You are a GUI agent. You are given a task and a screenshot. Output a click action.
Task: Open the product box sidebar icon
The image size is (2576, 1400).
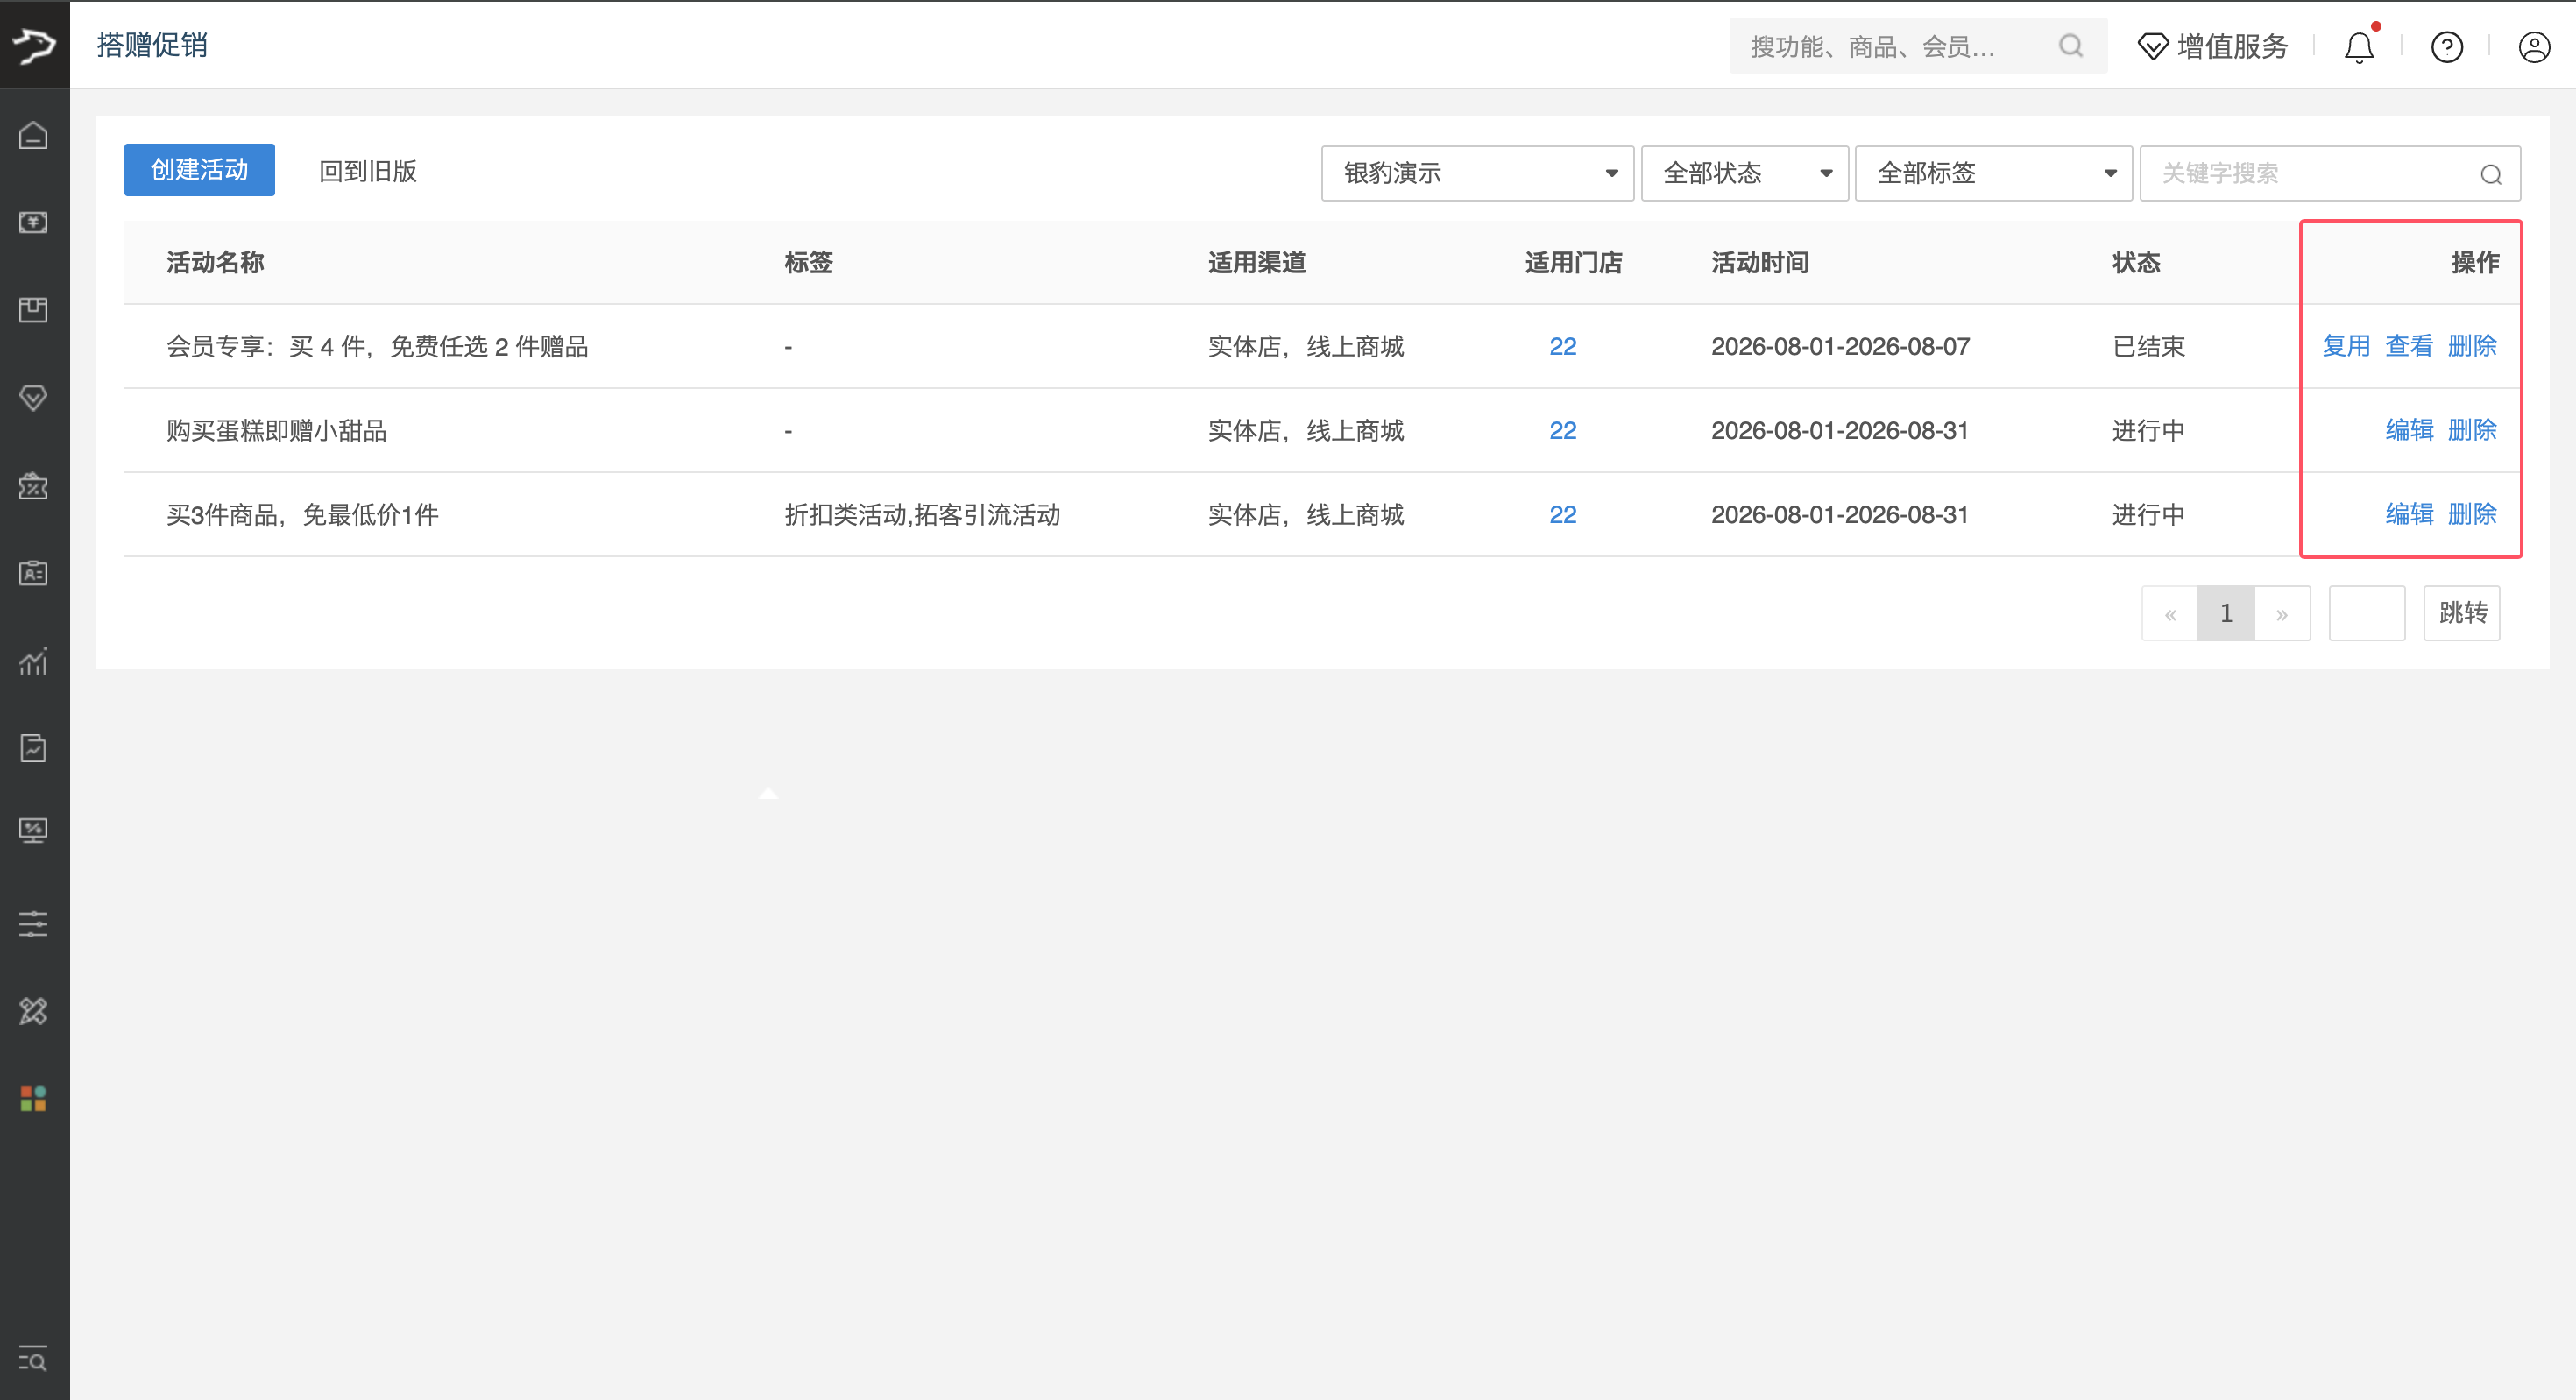click(34, 310)
